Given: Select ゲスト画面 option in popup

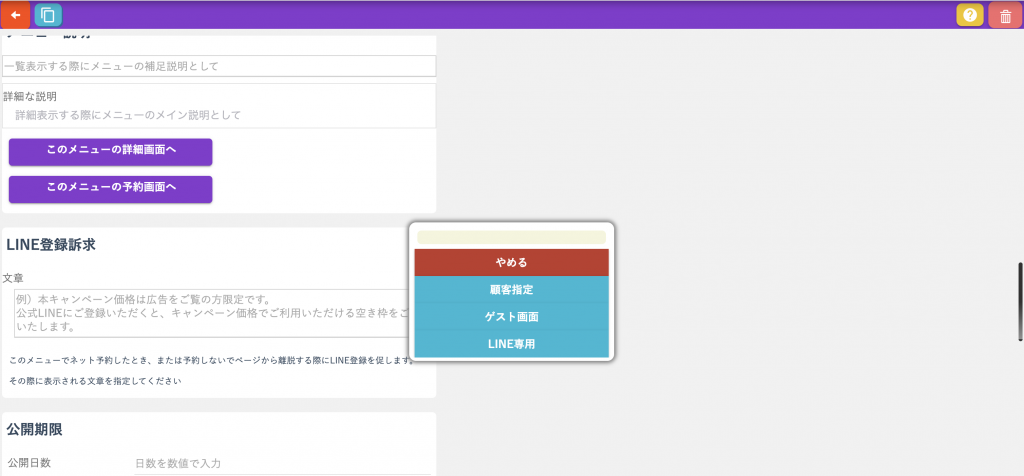Looking at the screenshot, I should (511, 317).
